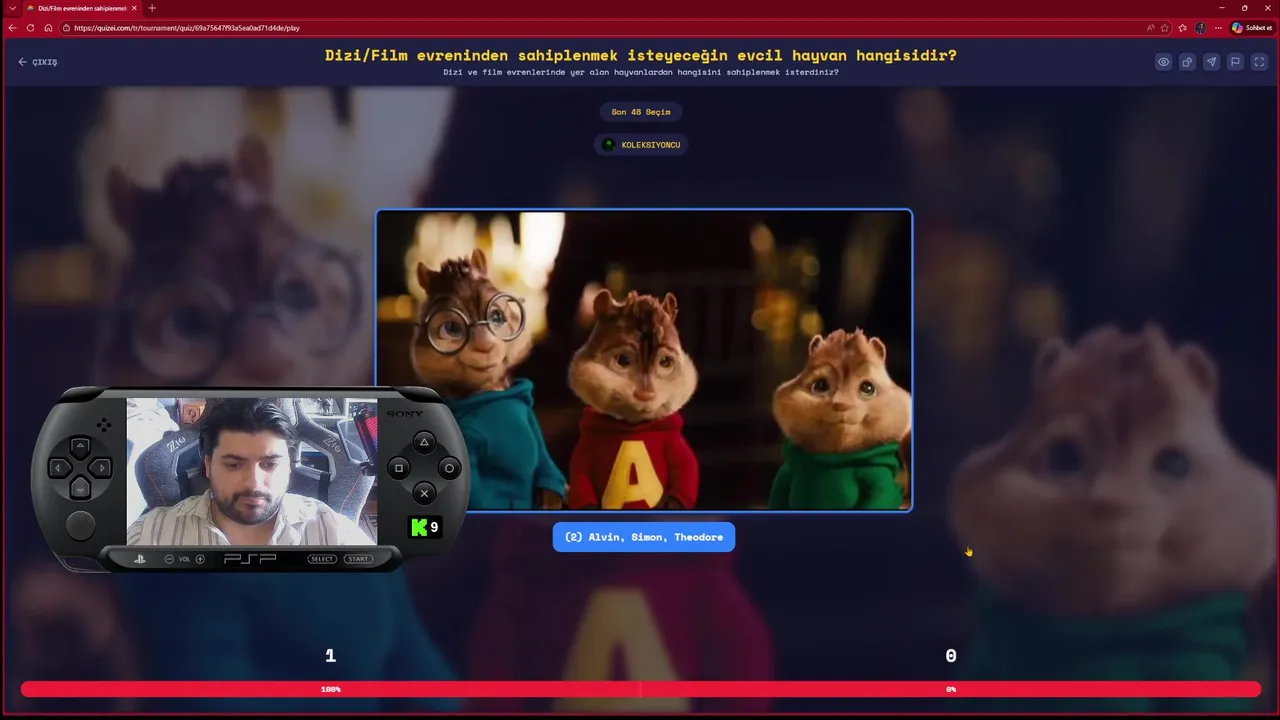Click the webcam feed inside the PSP frame
This screenshot has width=1280, height=720.
coord(252,471)
